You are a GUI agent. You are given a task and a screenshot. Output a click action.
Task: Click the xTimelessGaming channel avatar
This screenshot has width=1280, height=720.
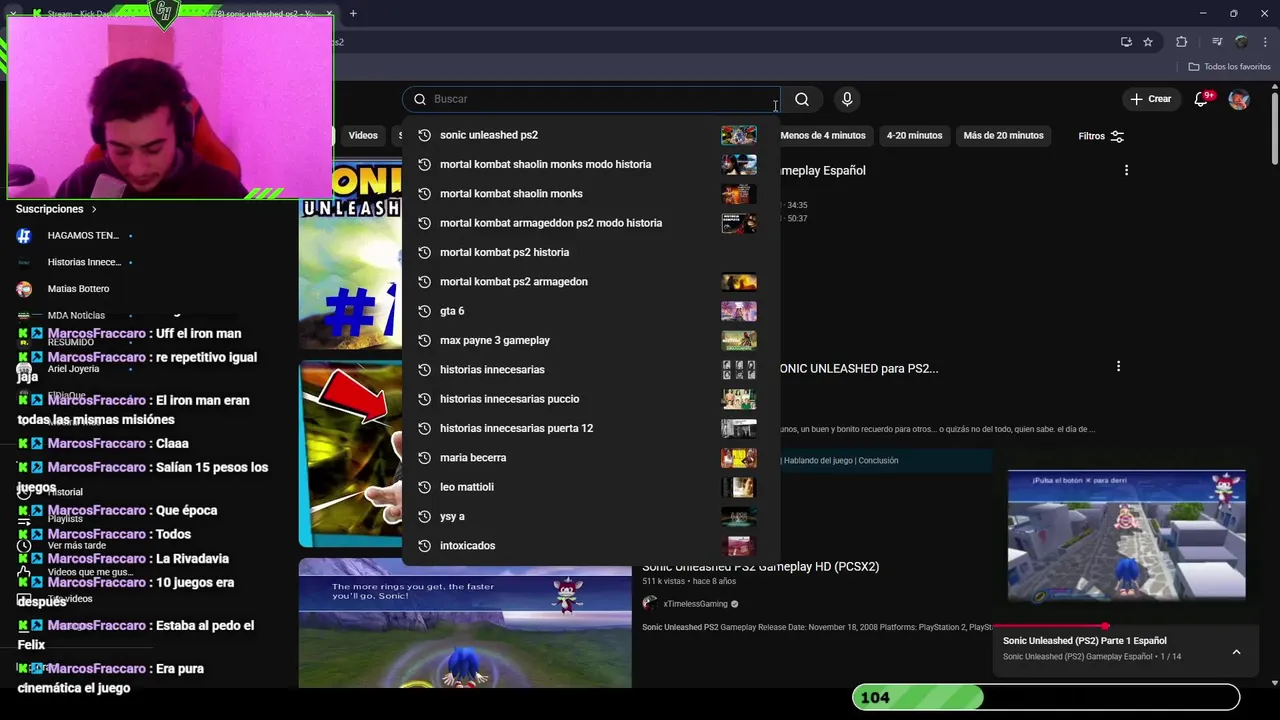click(650, 604)
